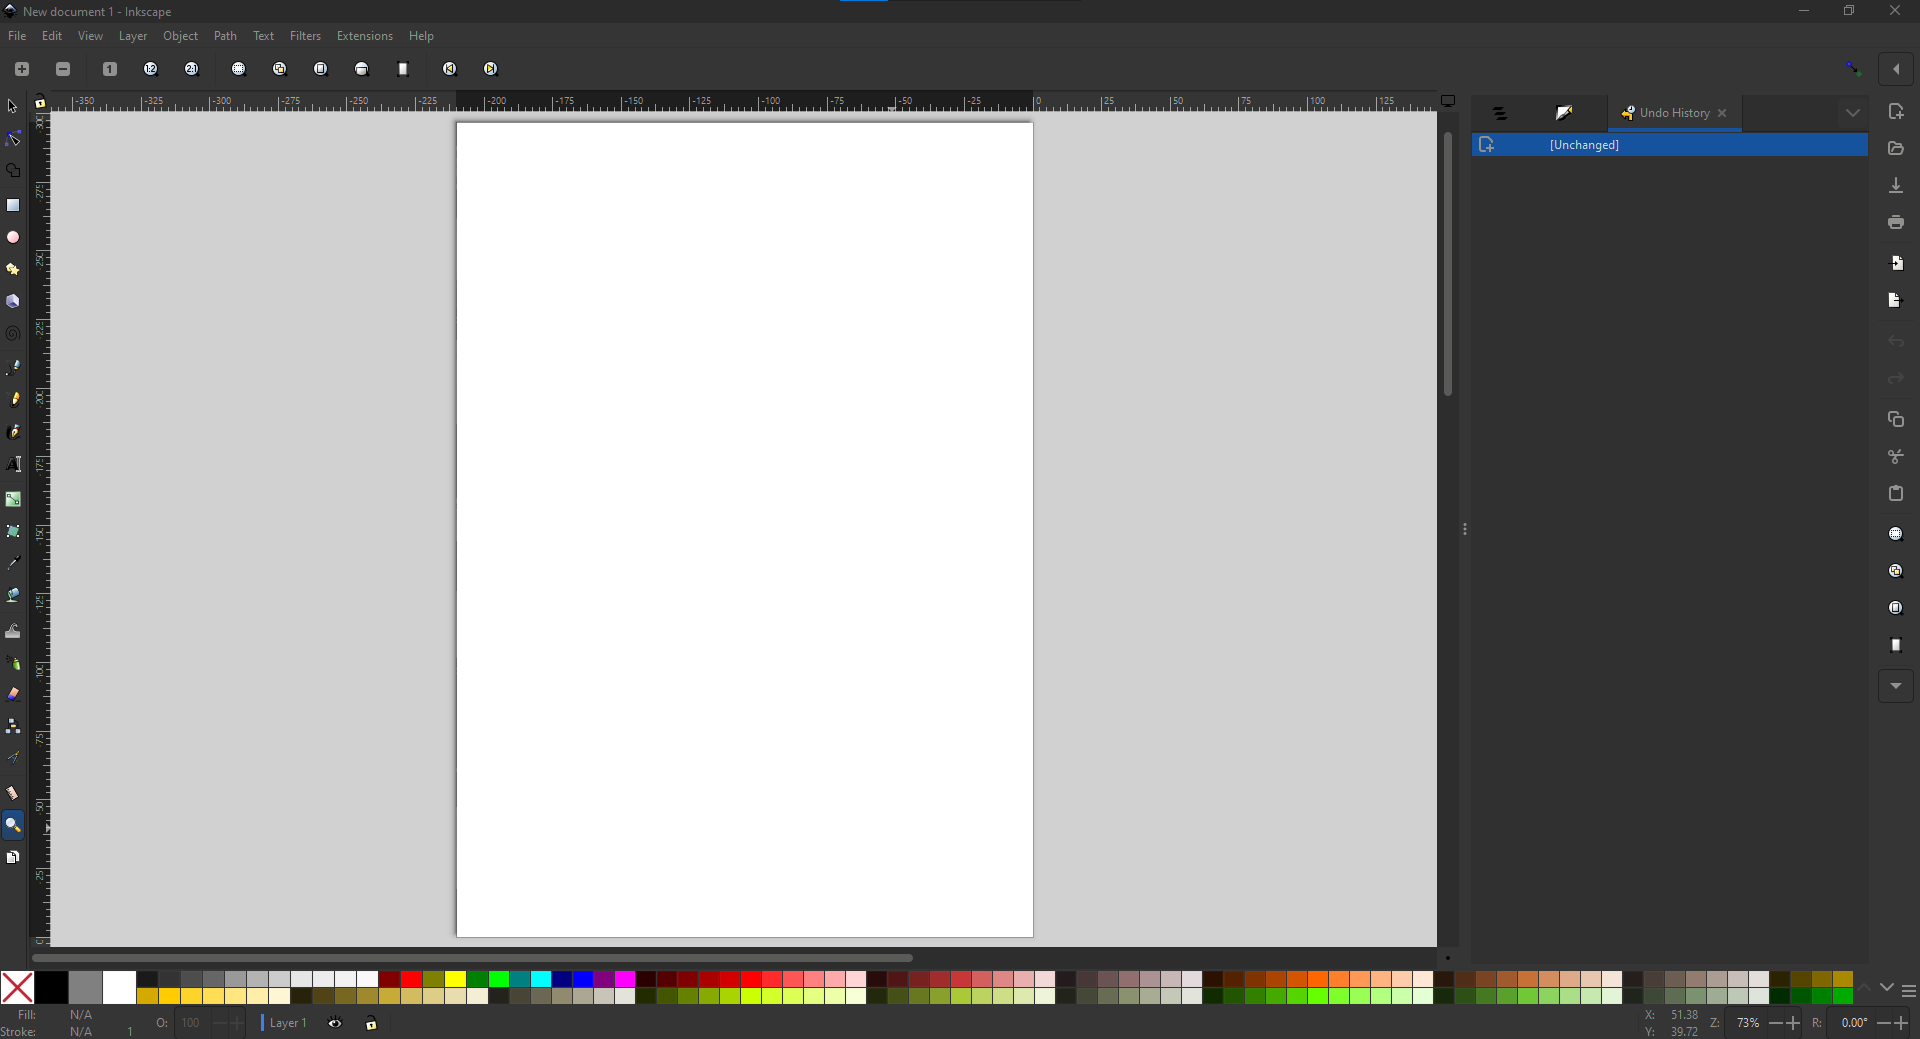1920x1039 pixels.
Task: Select the [Unchanged] history entry
Action: click(x=1670, y=145)
